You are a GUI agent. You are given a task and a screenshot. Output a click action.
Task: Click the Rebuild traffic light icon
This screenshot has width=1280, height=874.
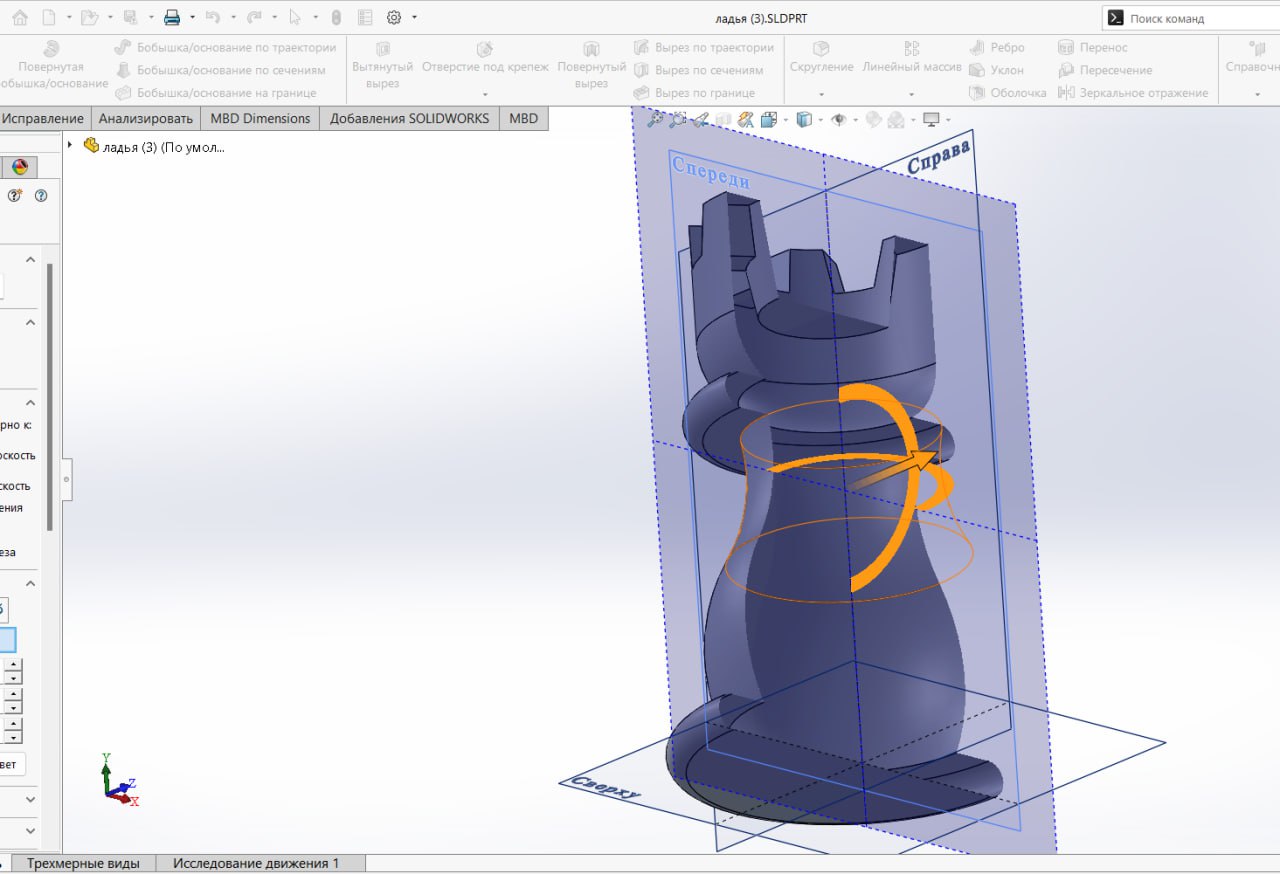pos(336,17)
